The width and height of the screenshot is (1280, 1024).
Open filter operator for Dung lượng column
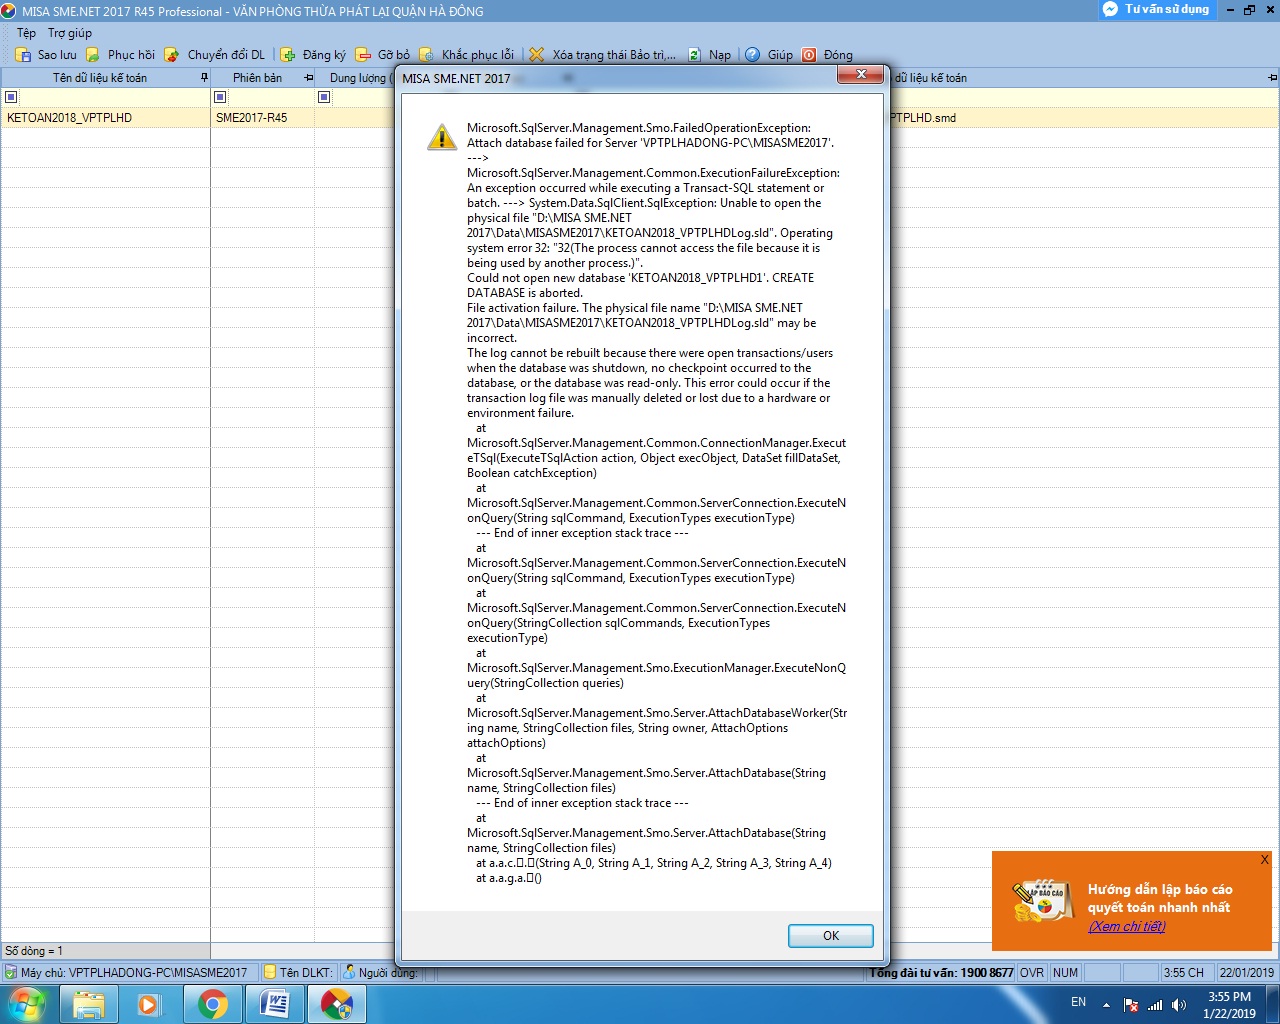[x=324, y=97]
